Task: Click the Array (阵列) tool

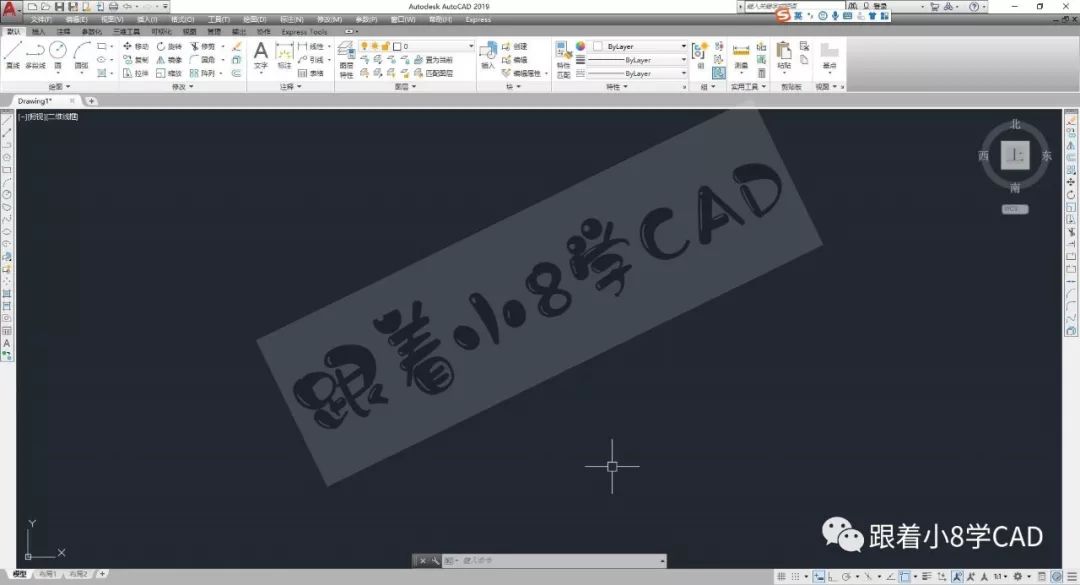Action: click(202, 73)
